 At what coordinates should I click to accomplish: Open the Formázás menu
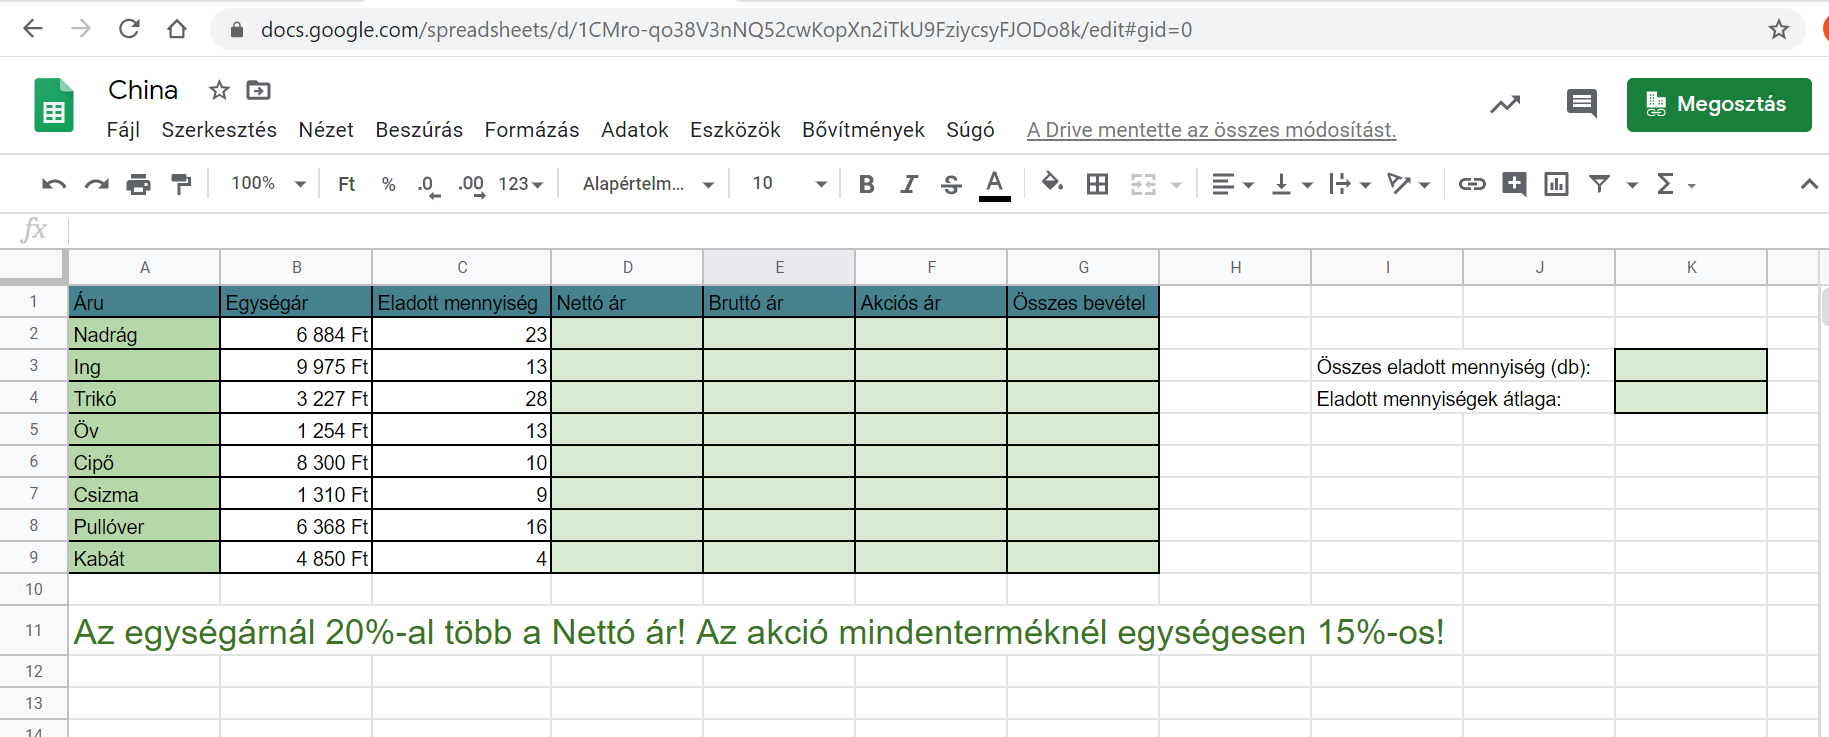coord(531,130)
